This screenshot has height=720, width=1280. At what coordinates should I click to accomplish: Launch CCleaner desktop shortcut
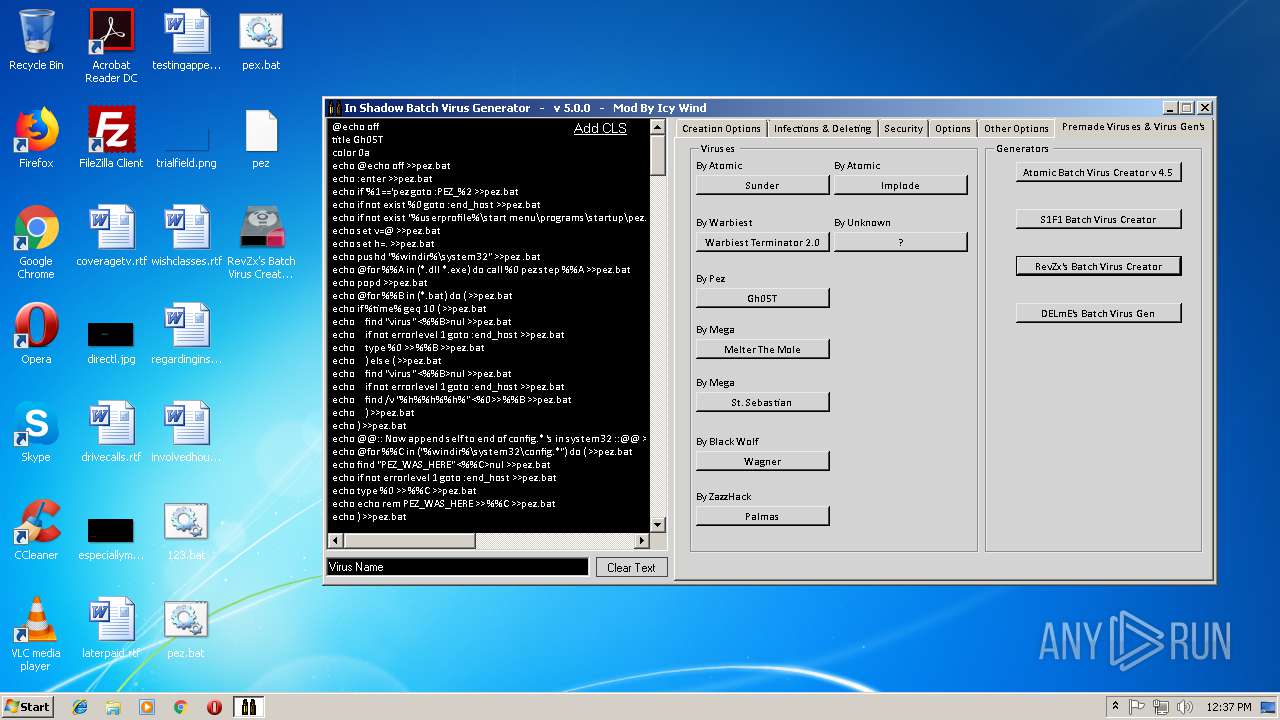pyautogui.click(x=36, y=530)
